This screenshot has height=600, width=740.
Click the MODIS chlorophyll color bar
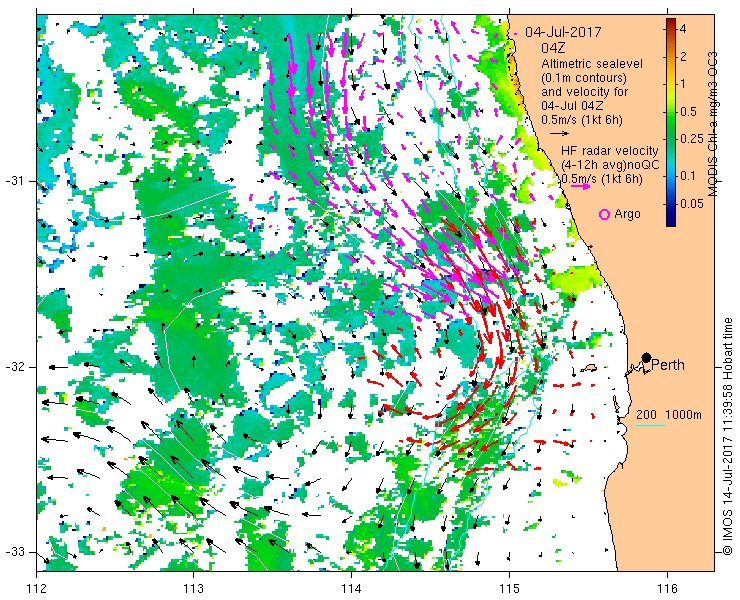671,122
